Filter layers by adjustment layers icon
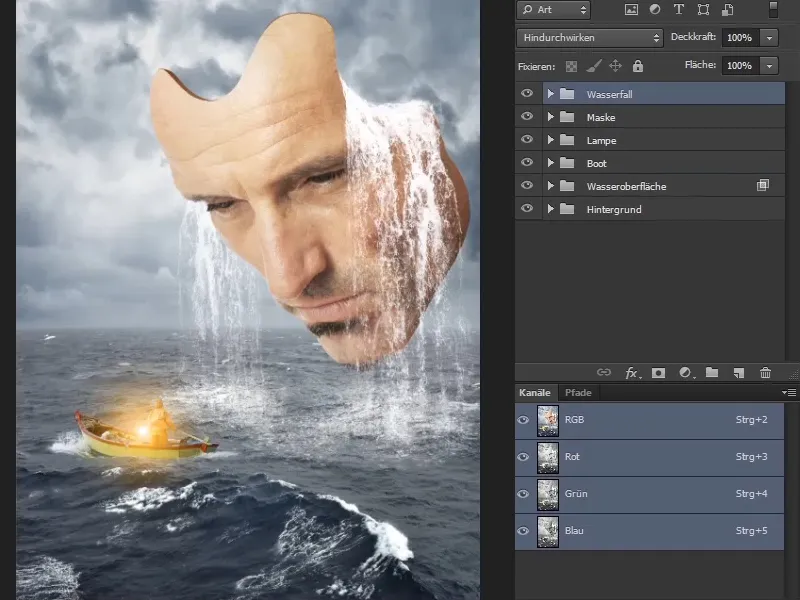Screen dimensions: 800x600 655,10
